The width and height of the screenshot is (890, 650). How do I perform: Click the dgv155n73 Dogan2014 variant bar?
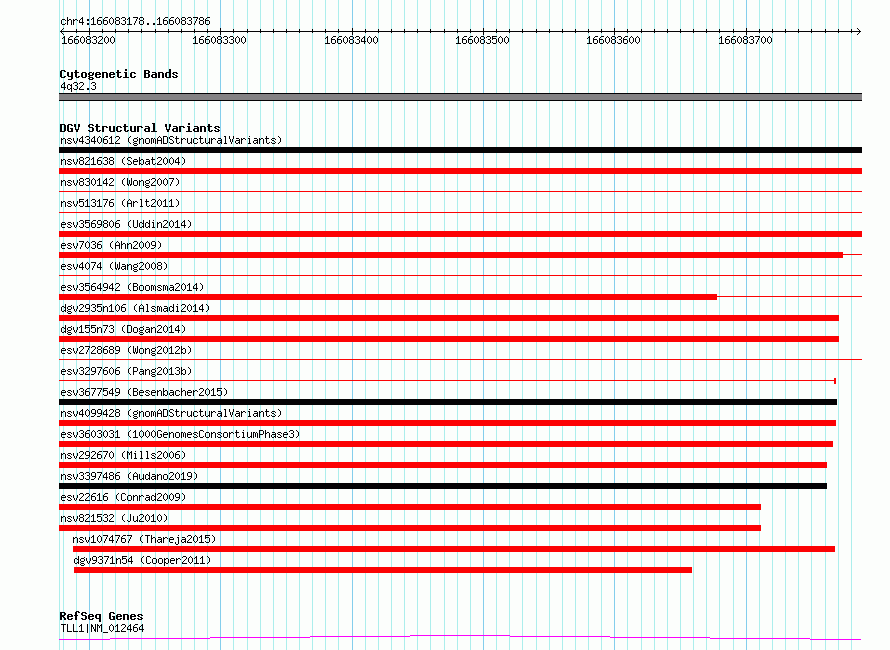pyautogui.click(x=449, y=339)
